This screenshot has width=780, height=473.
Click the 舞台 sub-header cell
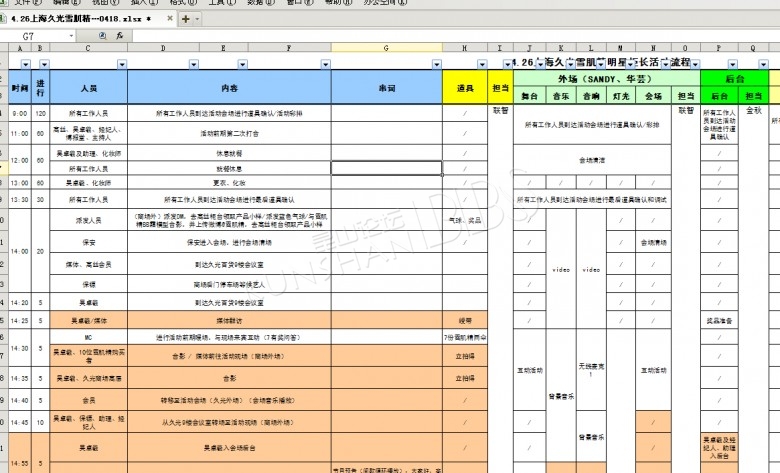pos(530,96)
